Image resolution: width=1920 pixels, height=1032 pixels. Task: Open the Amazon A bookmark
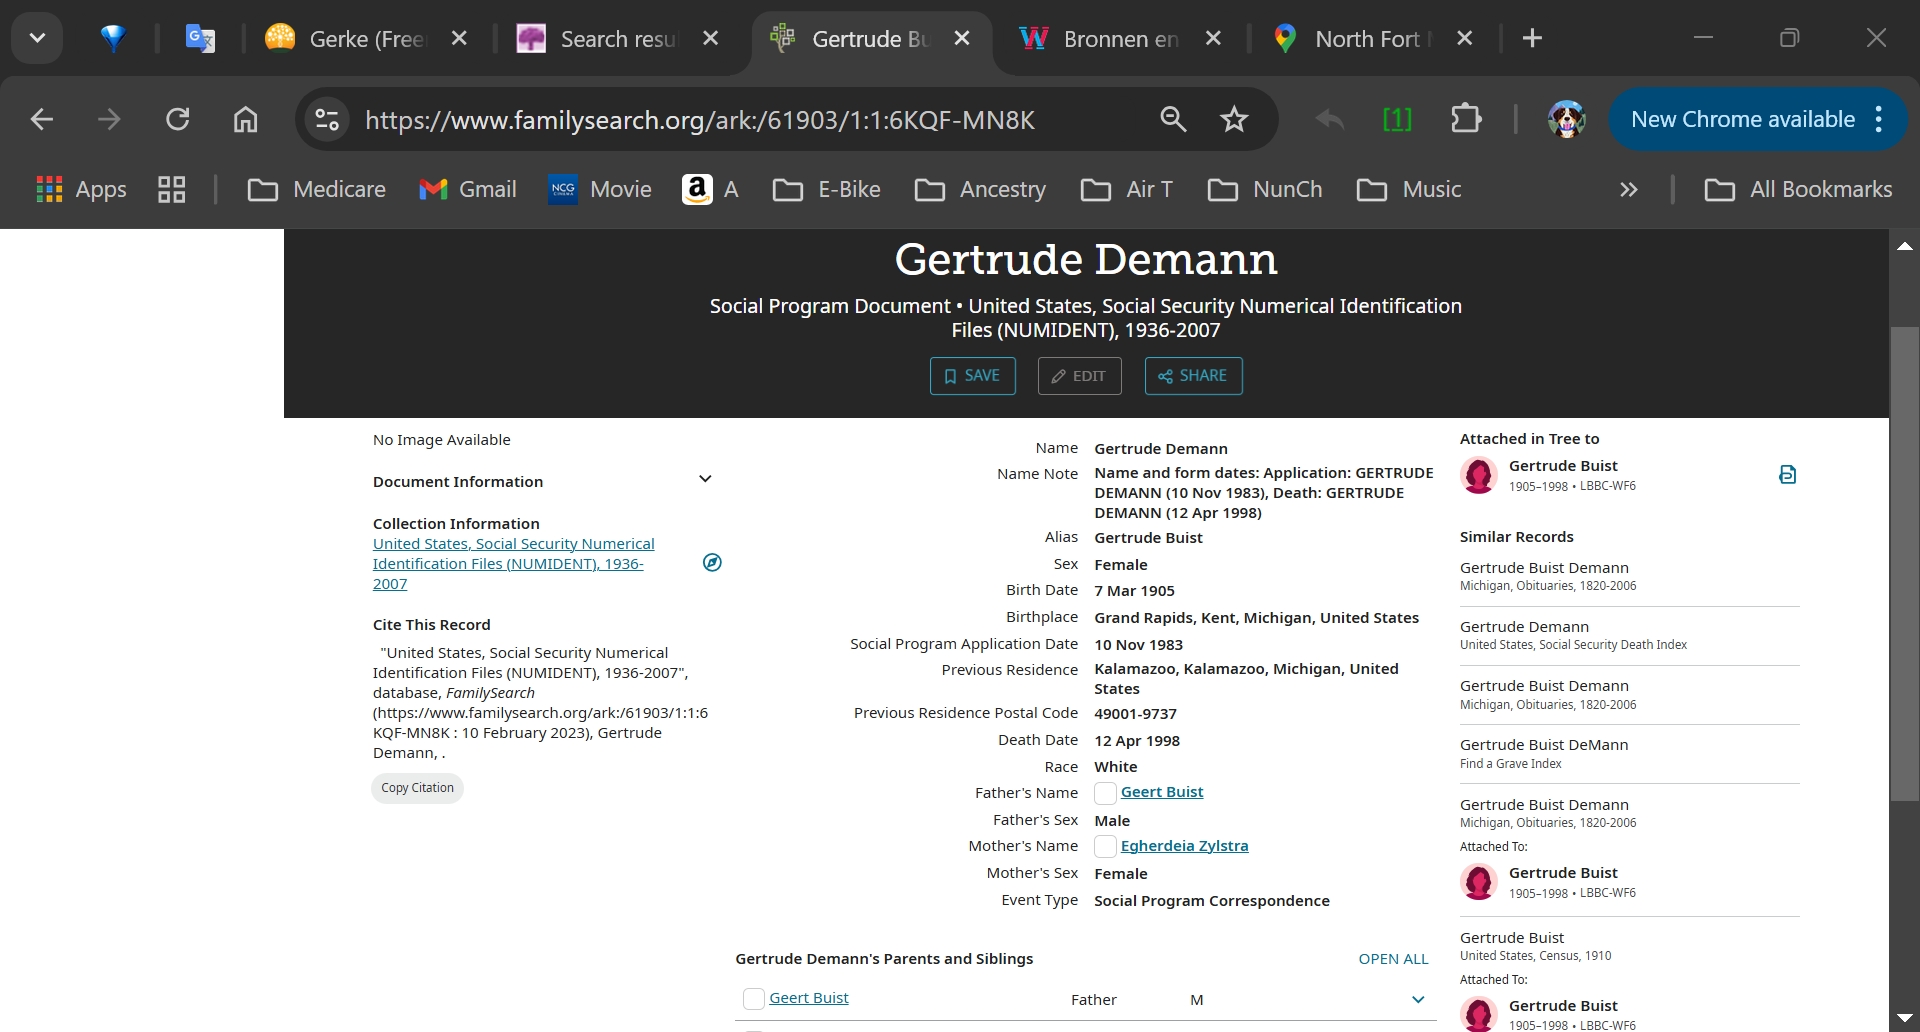click(711, 189)
